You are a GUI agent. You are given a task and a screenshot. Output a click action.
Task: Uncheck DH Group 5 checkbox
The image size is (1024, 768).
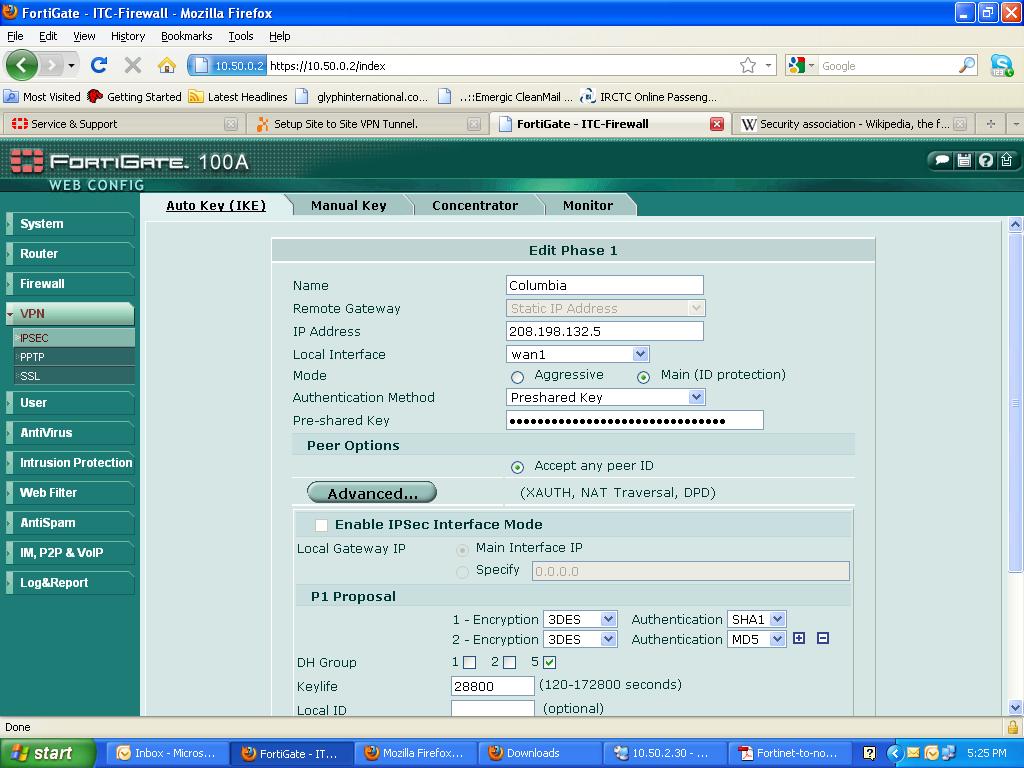coord(549,662)
